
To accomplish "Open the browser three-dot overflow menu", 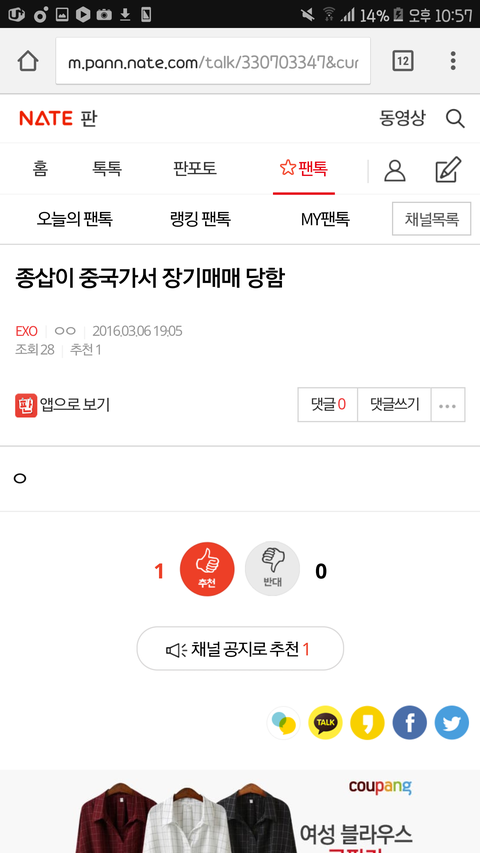I will (x=453, y=61).
